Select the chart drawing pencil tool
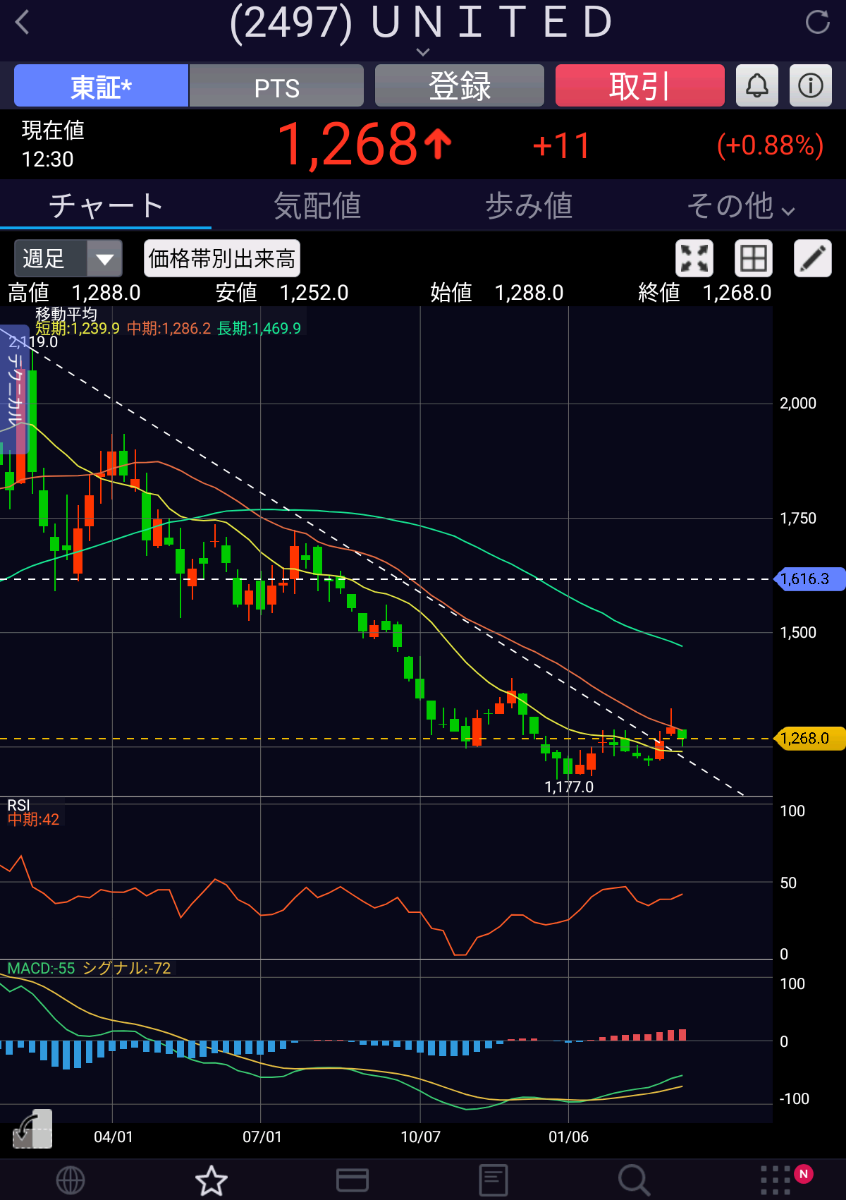Viewport: 846px width, 1200px height. click(x=812, y=258)
